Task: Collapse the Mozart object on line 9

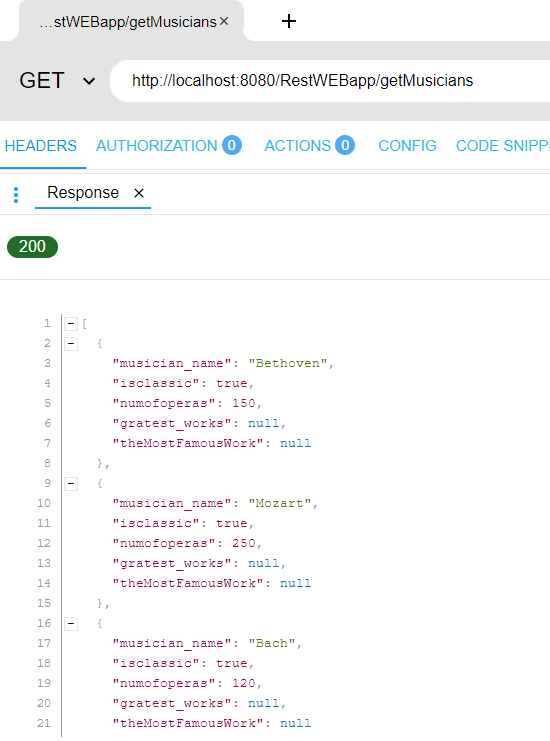Action: [x=71, y=483]
